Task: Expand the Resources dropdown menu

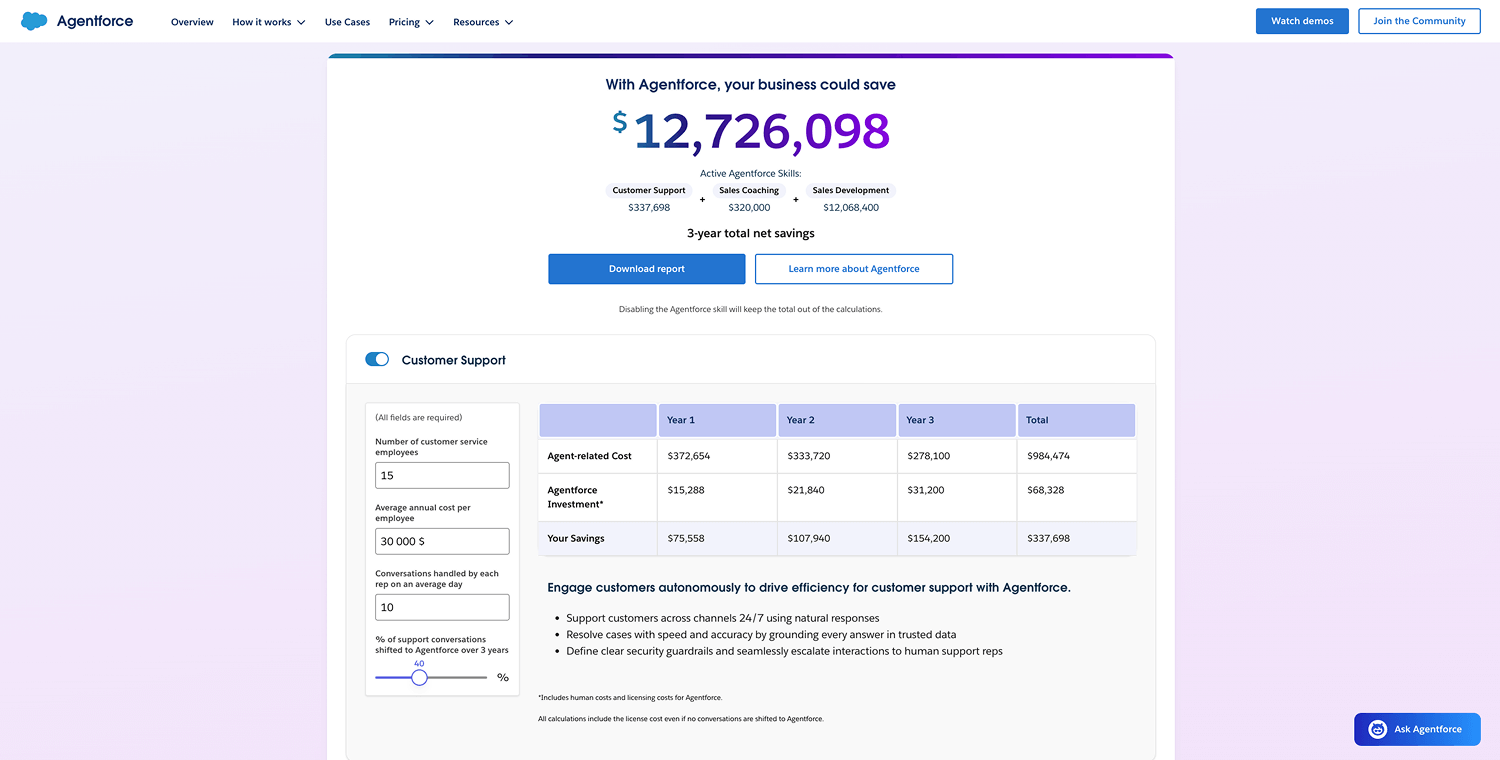Action: pyautogui.click(x=483, y=22)
